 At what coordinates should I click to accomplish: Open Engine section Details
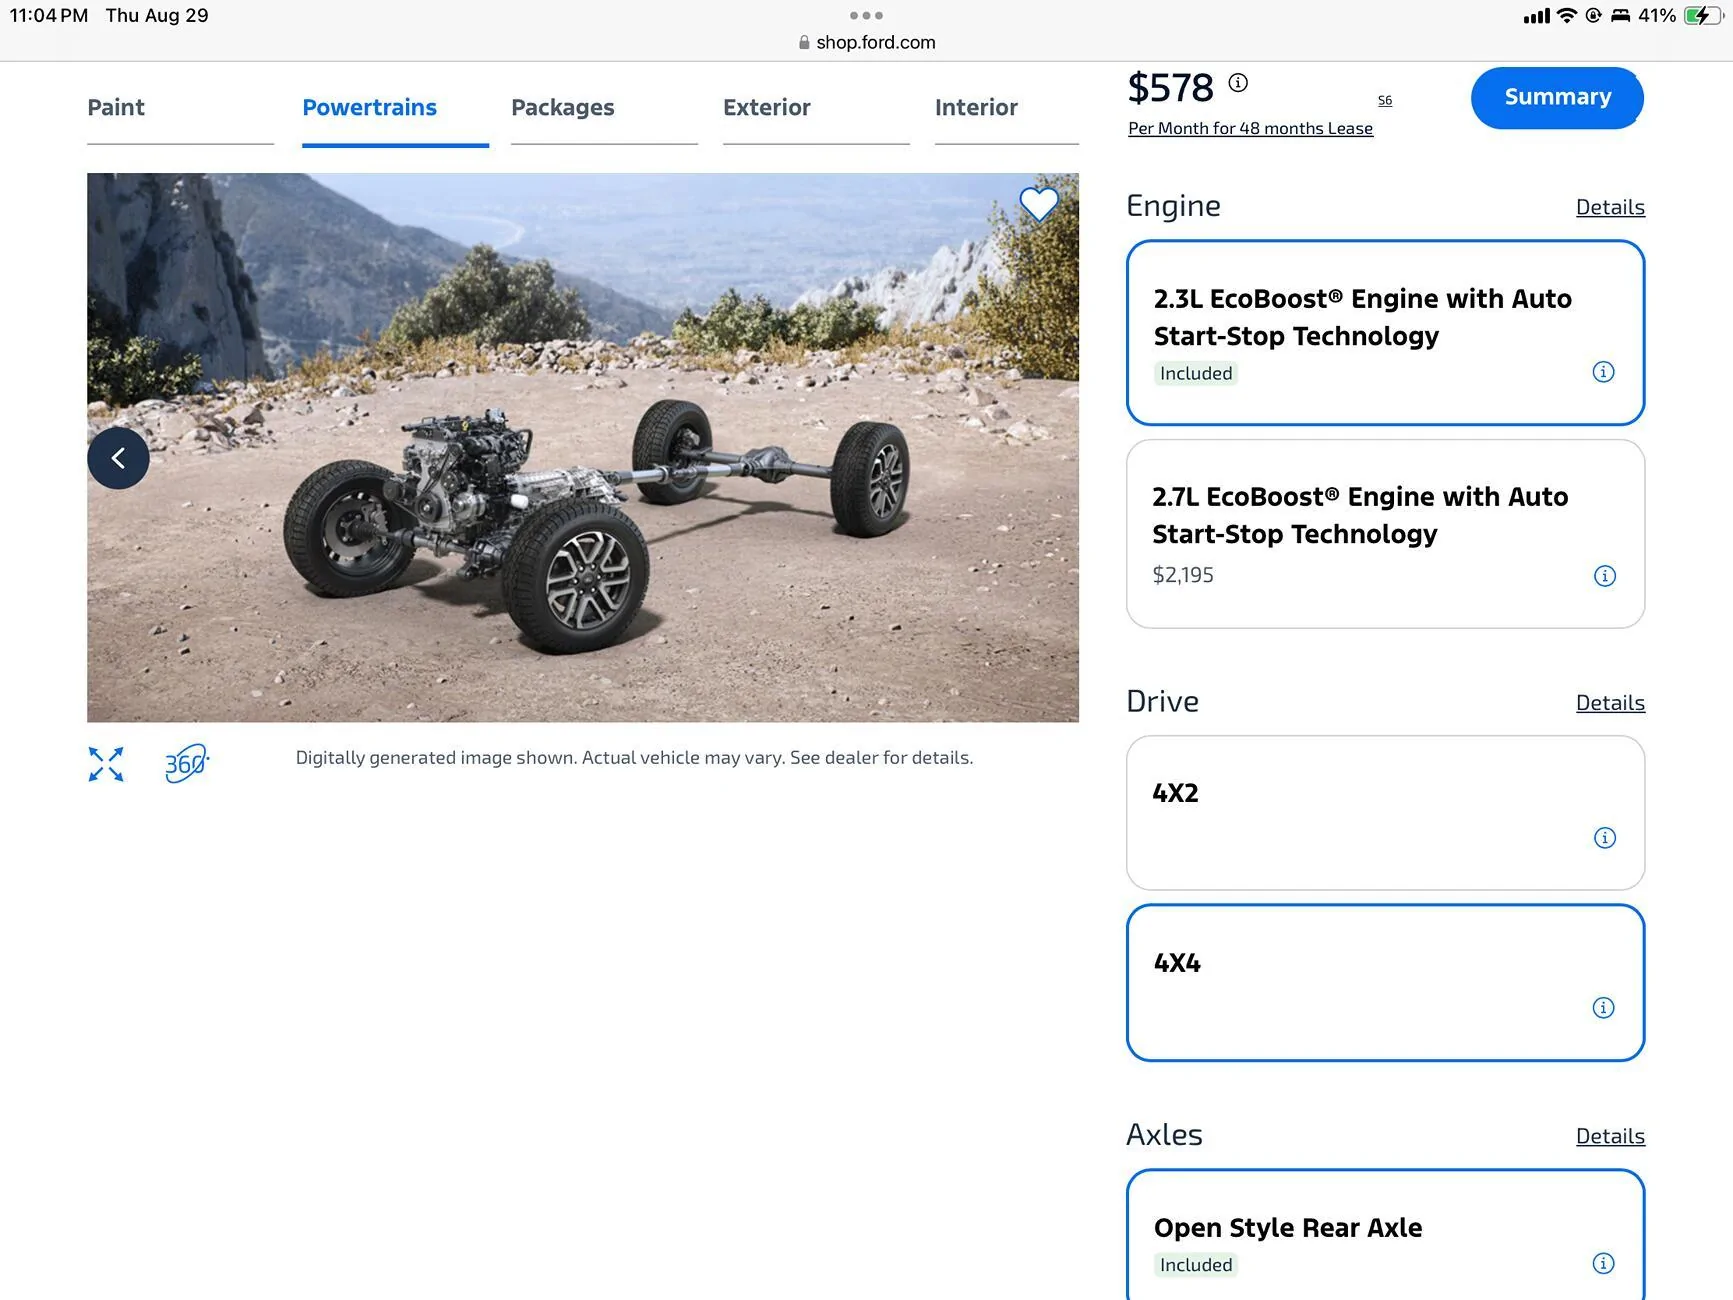click(x=1609, y=207)
